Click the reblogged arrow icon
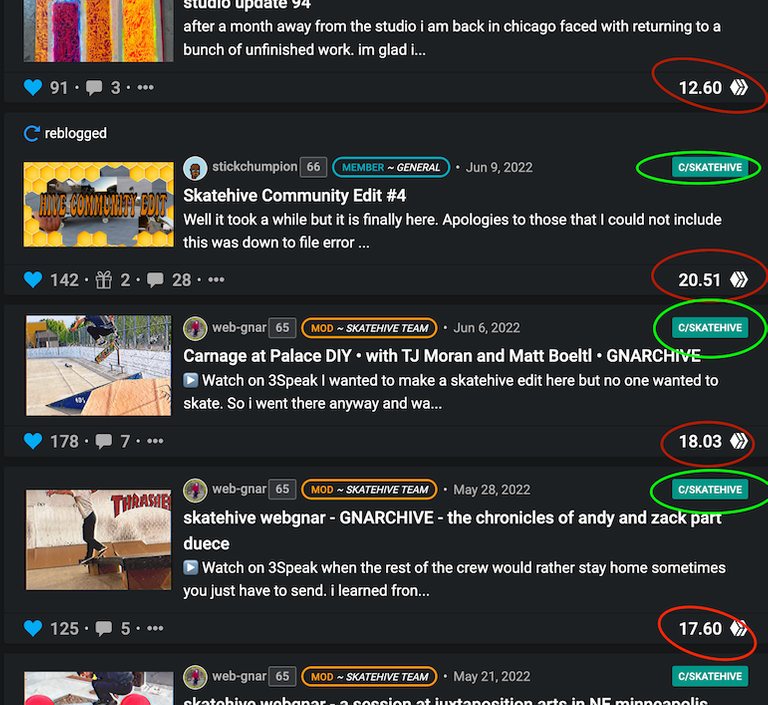Viewport: 768px width, 705px height. (x=31, y=133)
